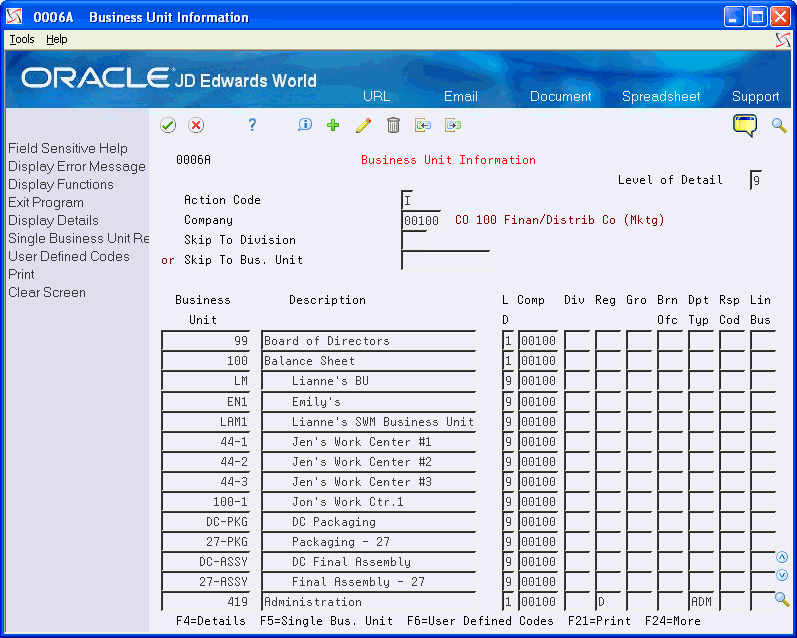This screenshot has width=797, height=638.
Task: Click the green checkmark OK icon
Action: [168, 125]
